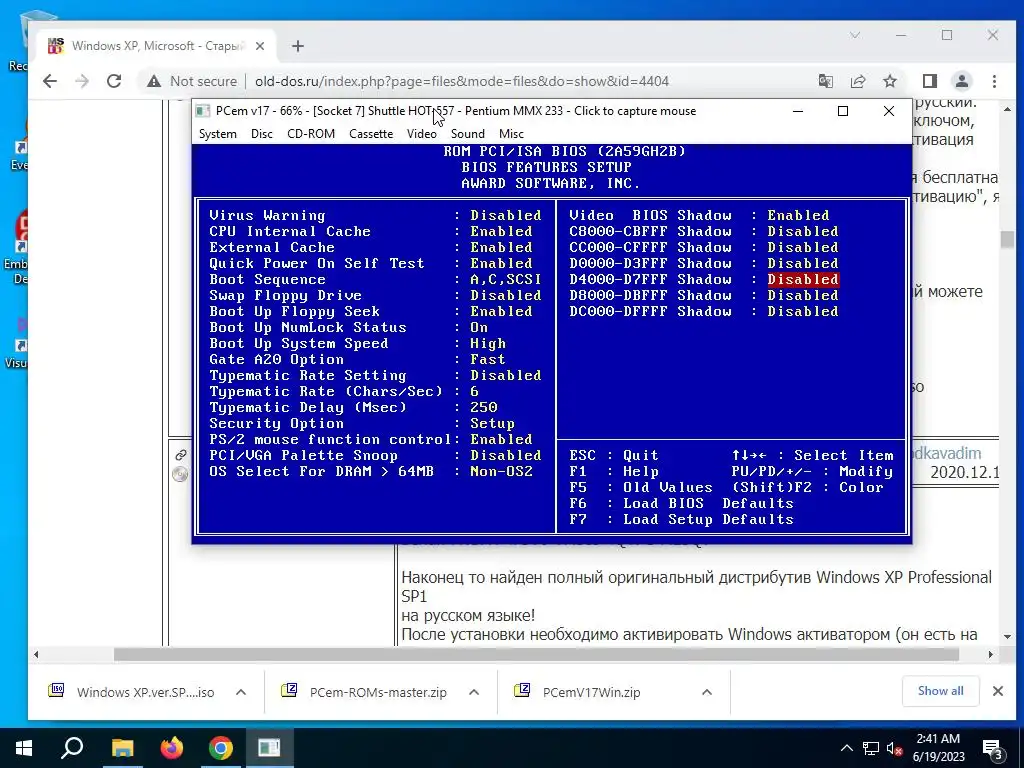Expand options for Windows XP iso download

click(x=241, y=692)
